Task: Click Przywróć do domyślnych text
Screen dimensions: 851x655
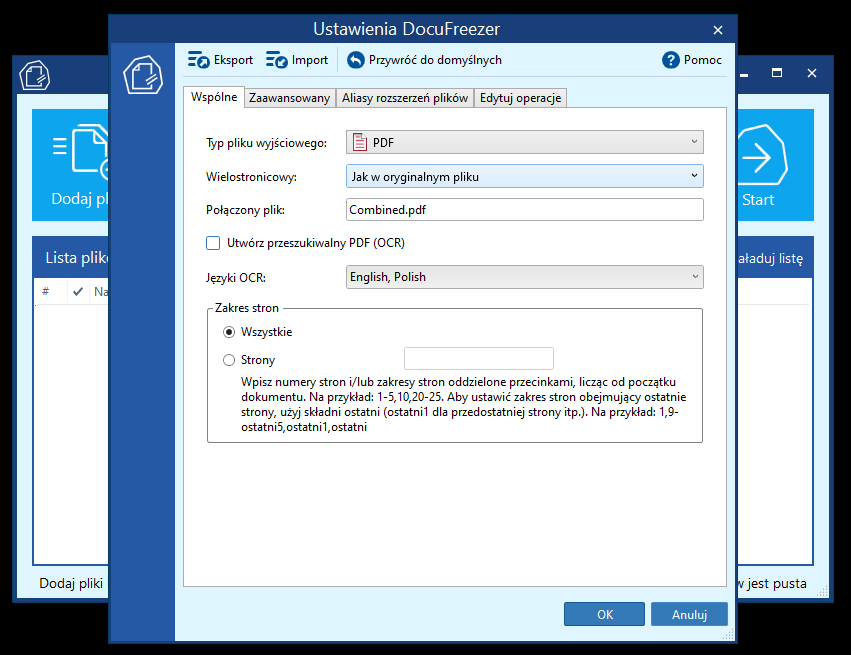Action: point(435,60)
